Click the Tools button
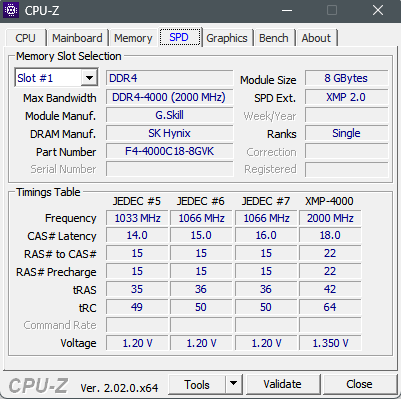401x399 pixels. [197, 384]
